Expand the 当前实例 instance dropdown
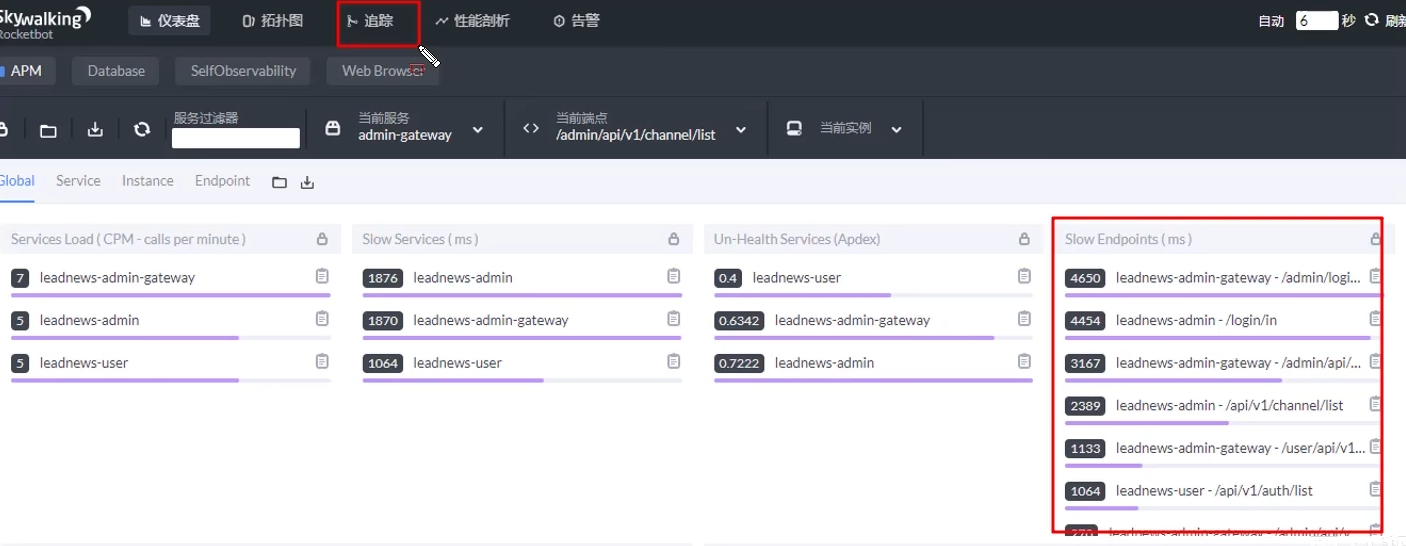 (x=896, y=130)
